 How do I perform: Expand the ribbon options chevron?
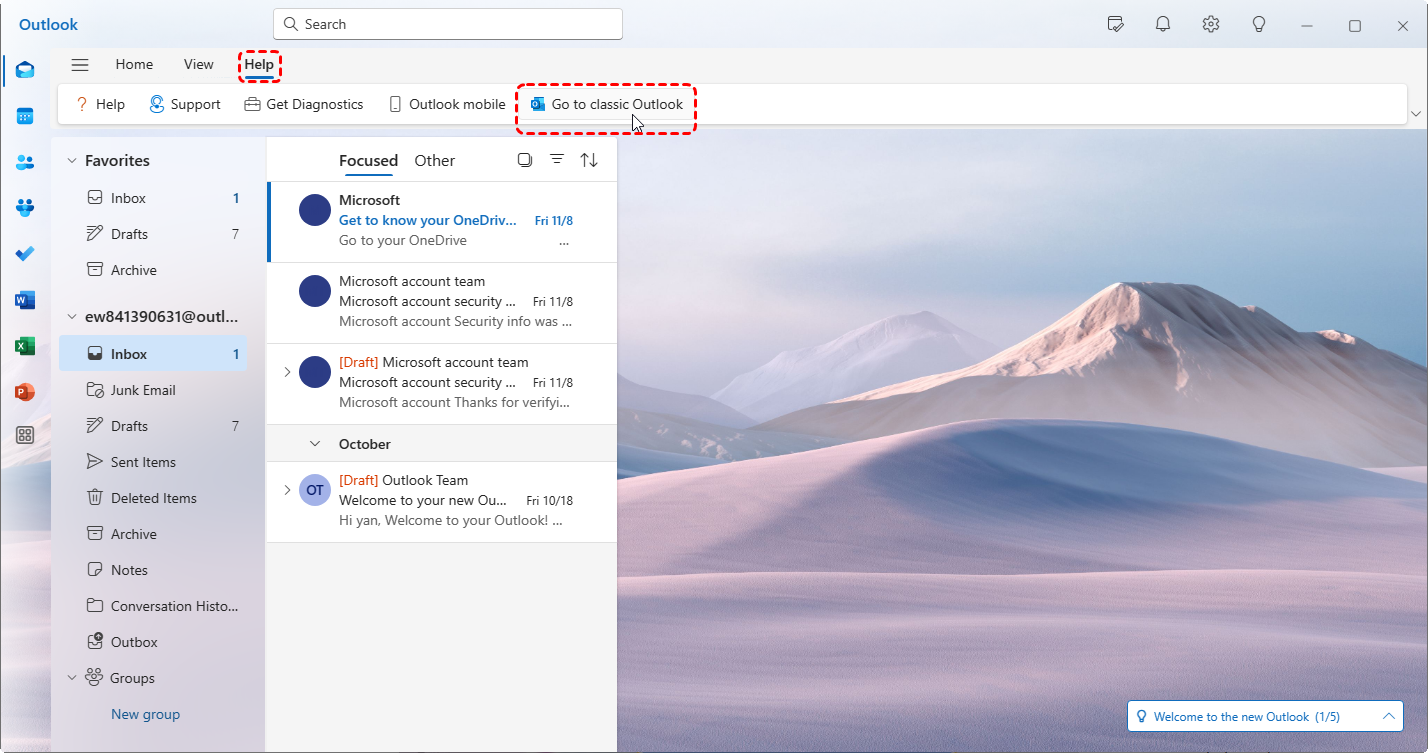(x=1416, y=114)
